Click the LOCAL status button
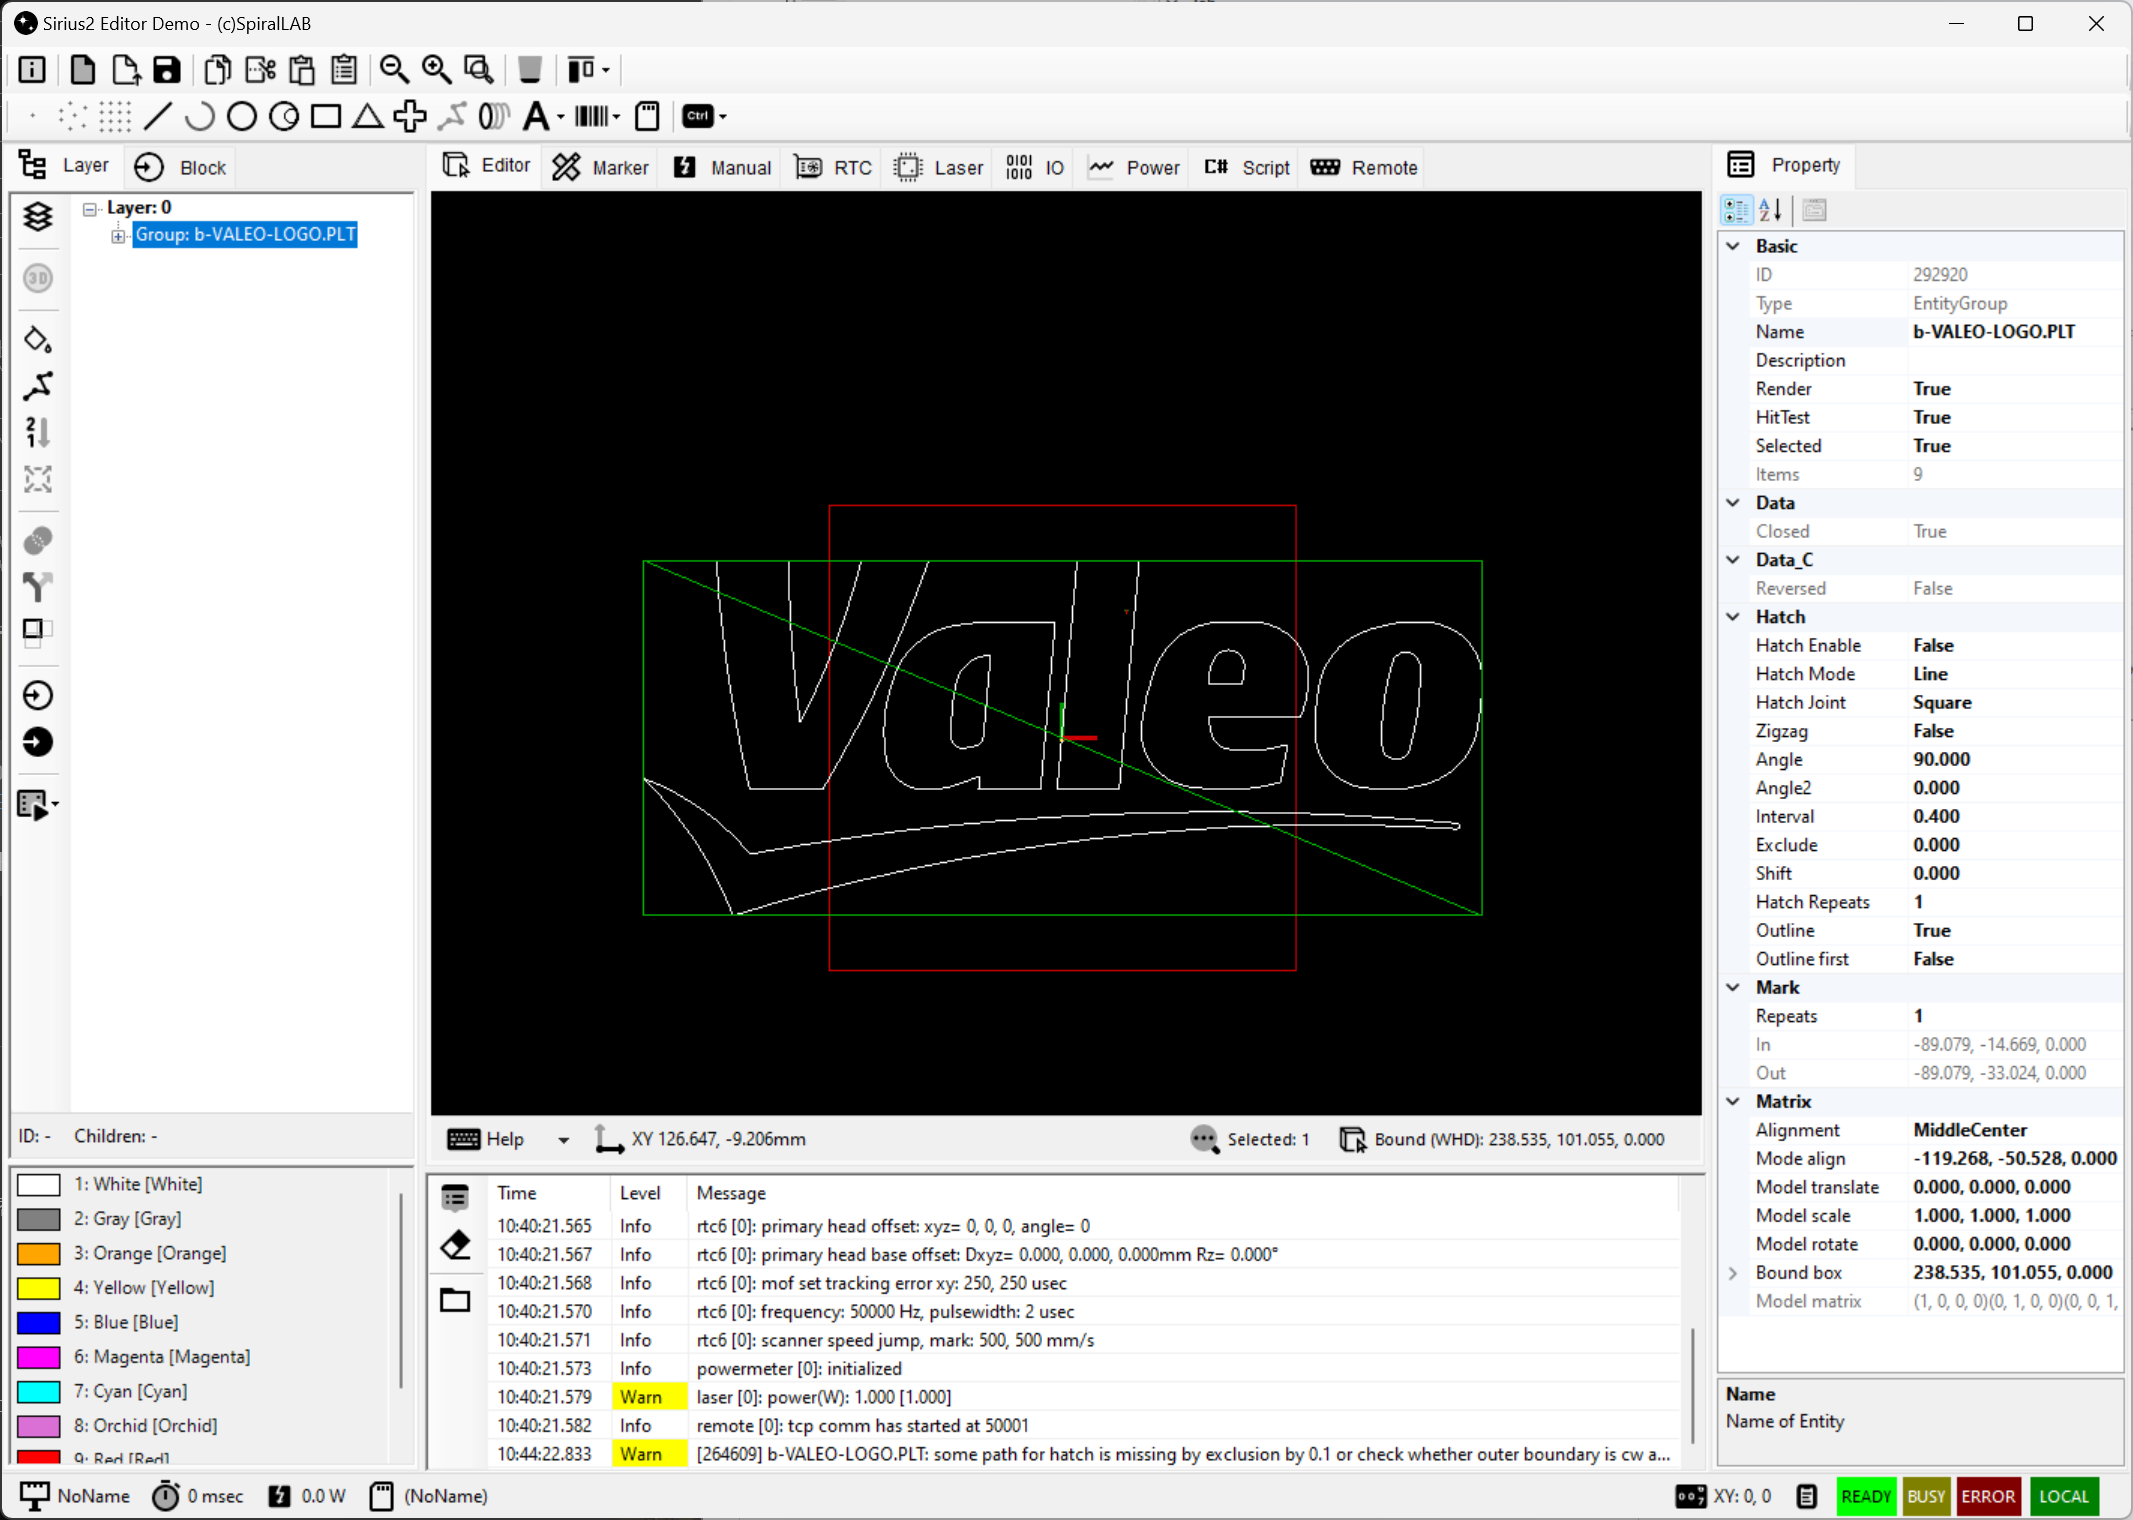Screen dimensions: 2133x1520 click(x=2063, y=1496)
